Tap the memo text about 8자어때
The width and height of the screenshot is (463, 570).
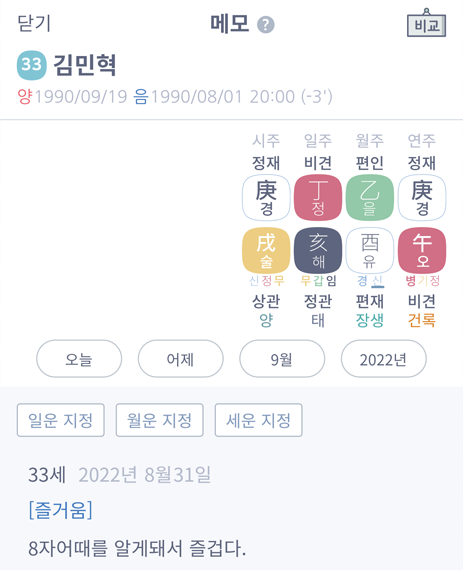point(137,549)
